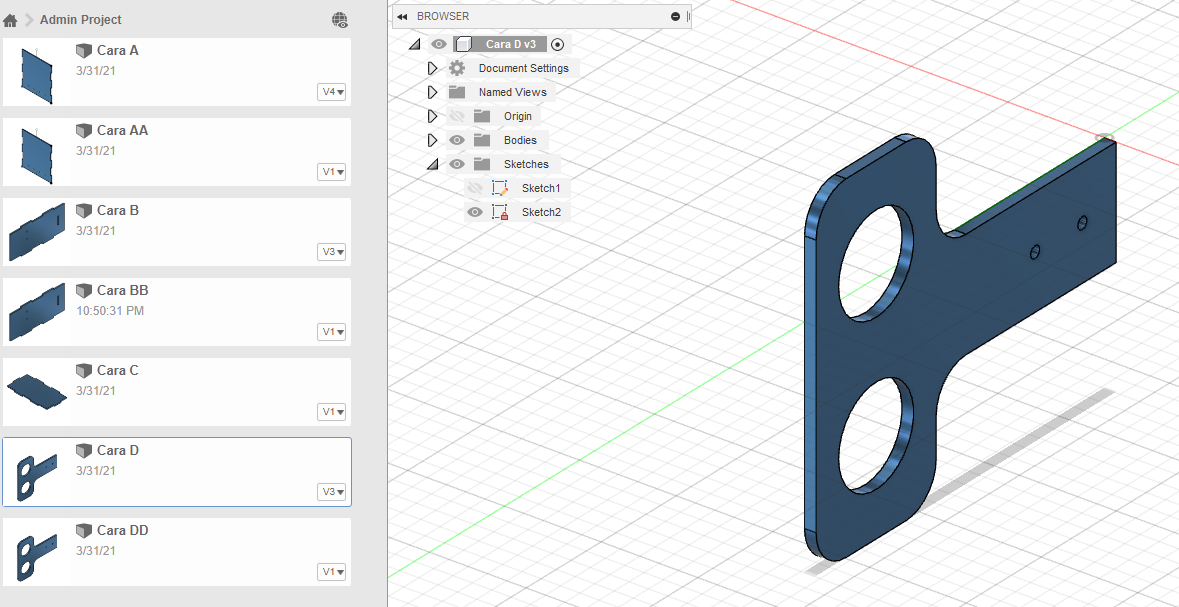Go to the home icon in data panel
Screen dimensions: 1179x607
pyautogui.click(x=10, y=20)
